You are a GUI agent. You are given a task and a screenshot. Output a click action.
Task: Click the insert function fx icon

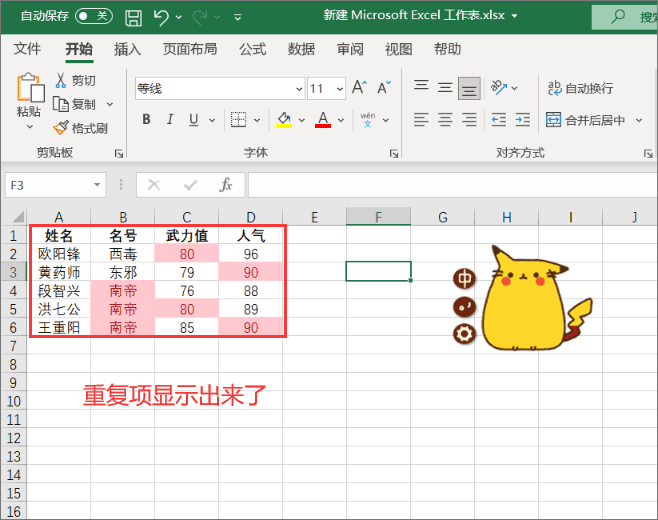point(226,185)
